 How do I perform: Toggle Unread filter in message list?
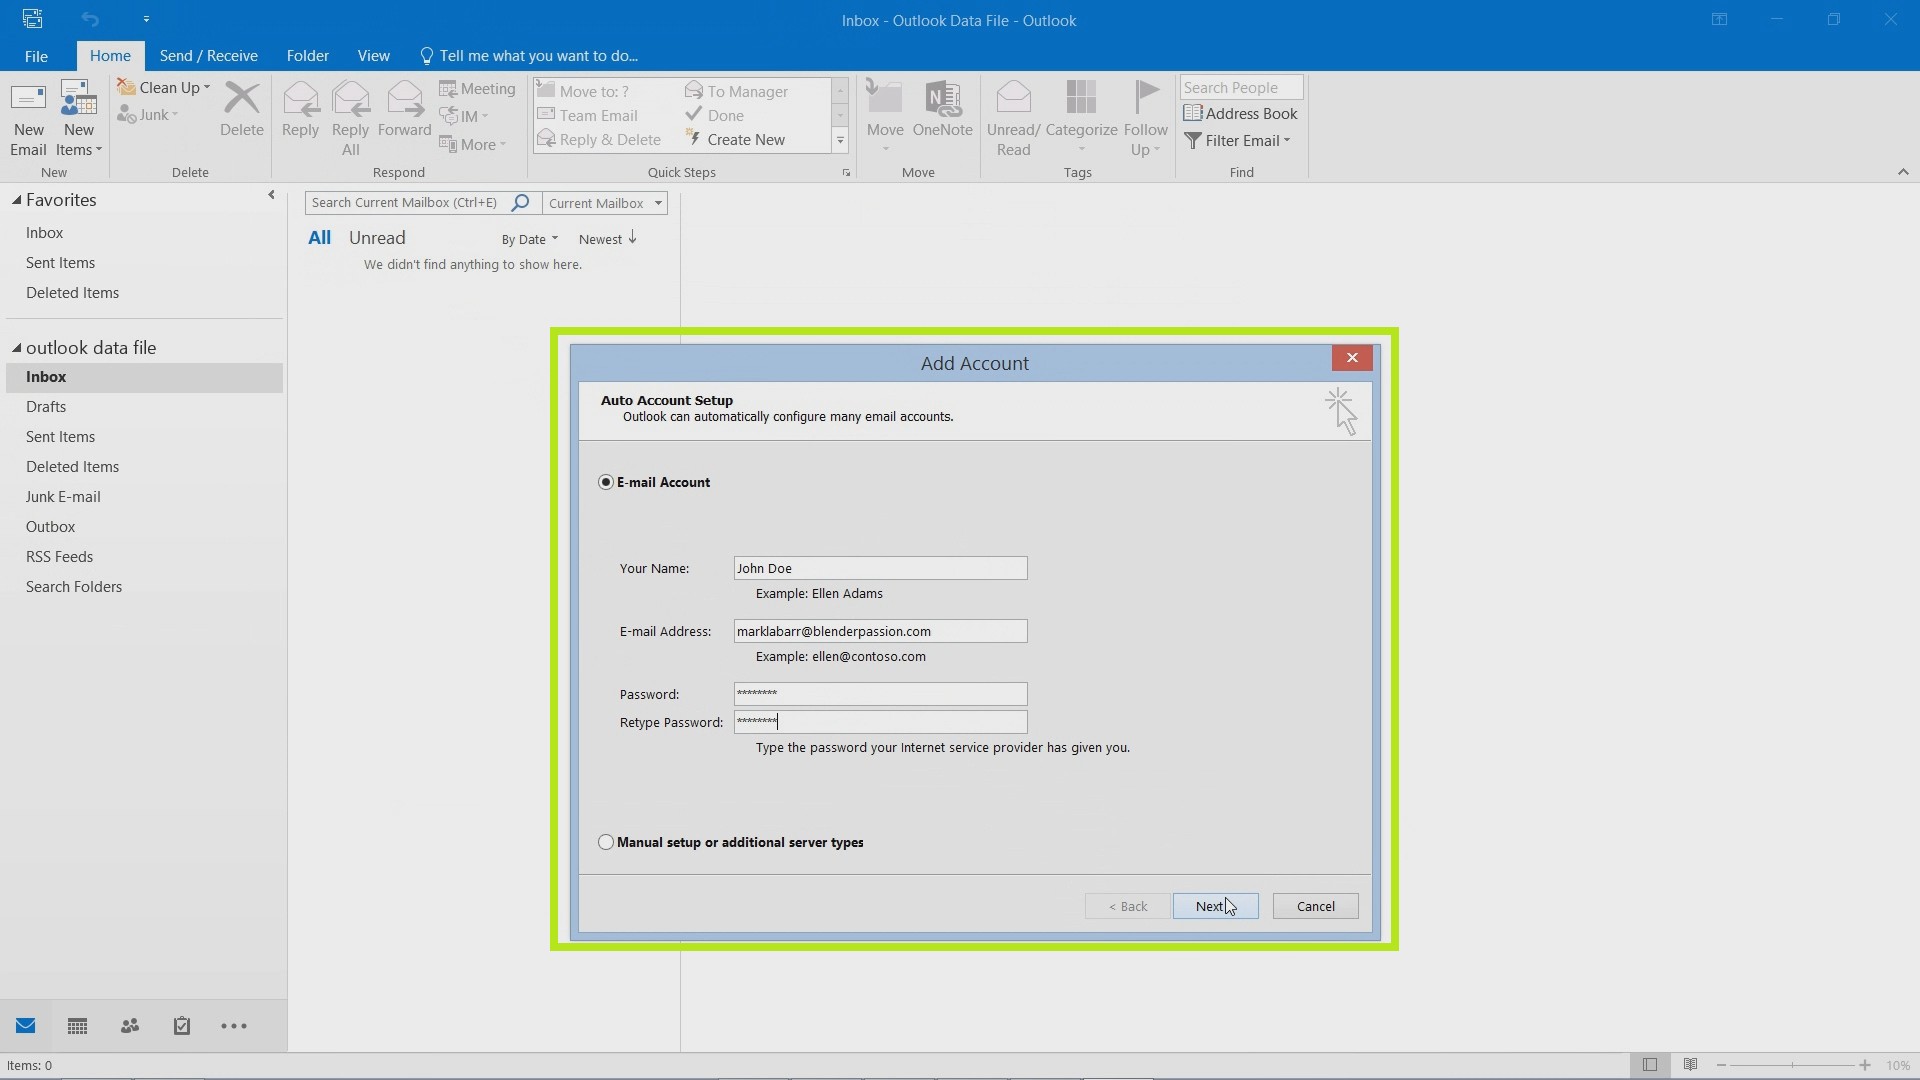[x=377, y=237]
